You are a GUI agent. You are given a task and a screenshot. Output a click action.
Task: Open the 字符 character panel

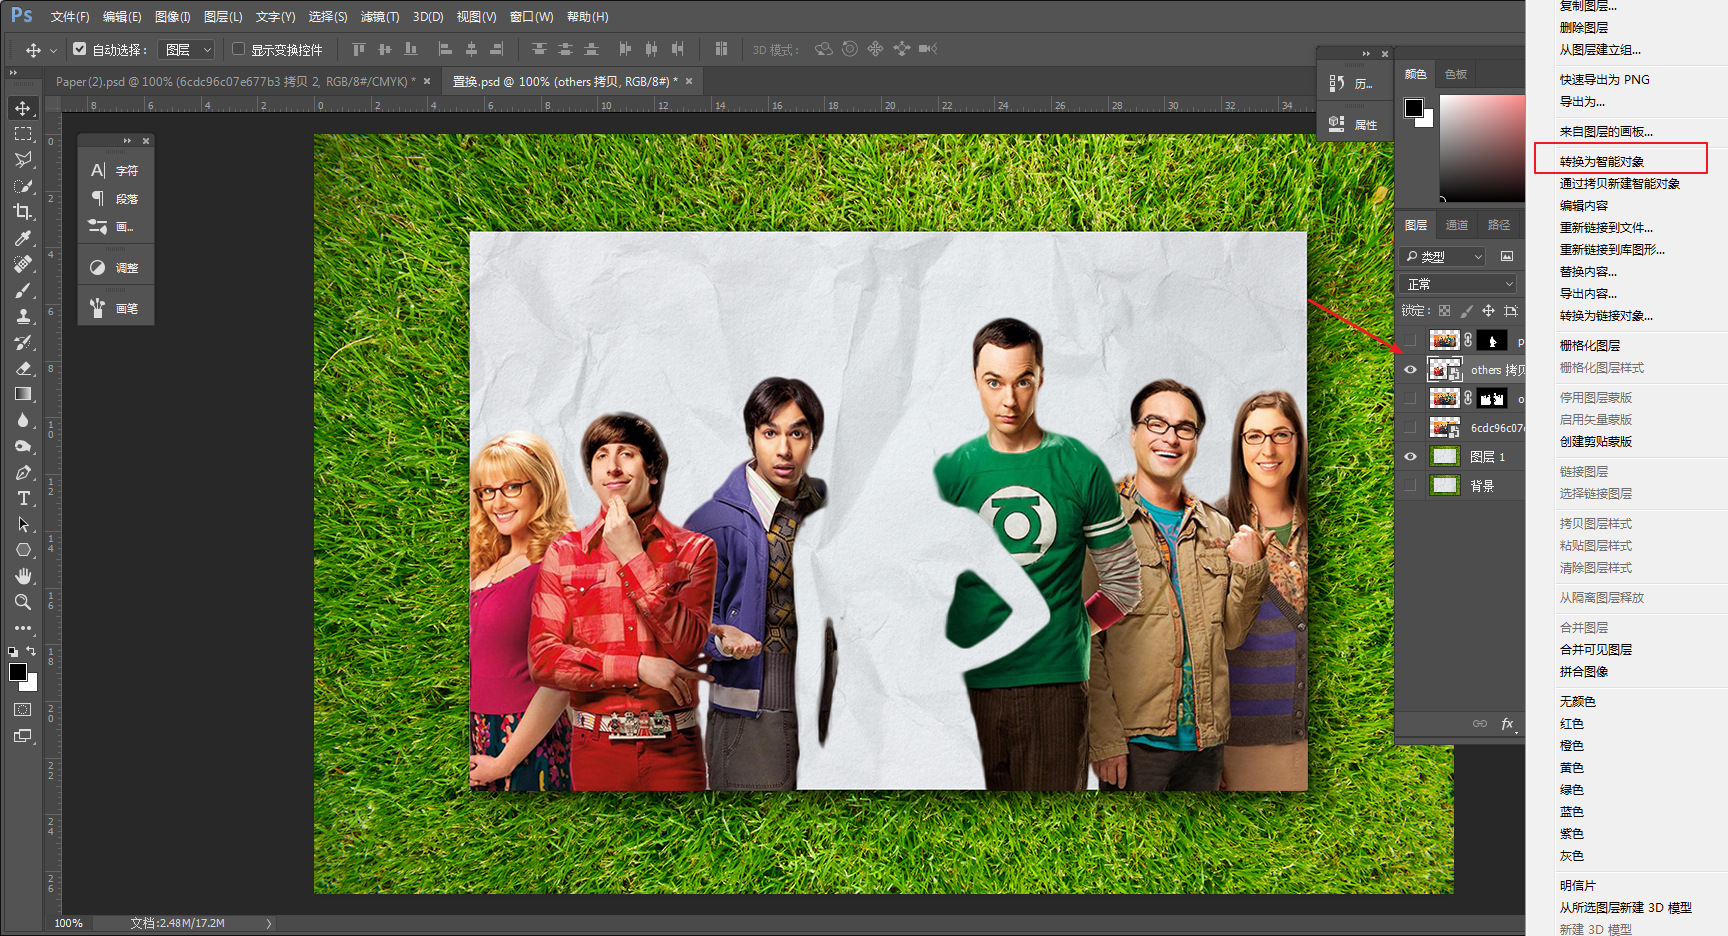[115, 170]
